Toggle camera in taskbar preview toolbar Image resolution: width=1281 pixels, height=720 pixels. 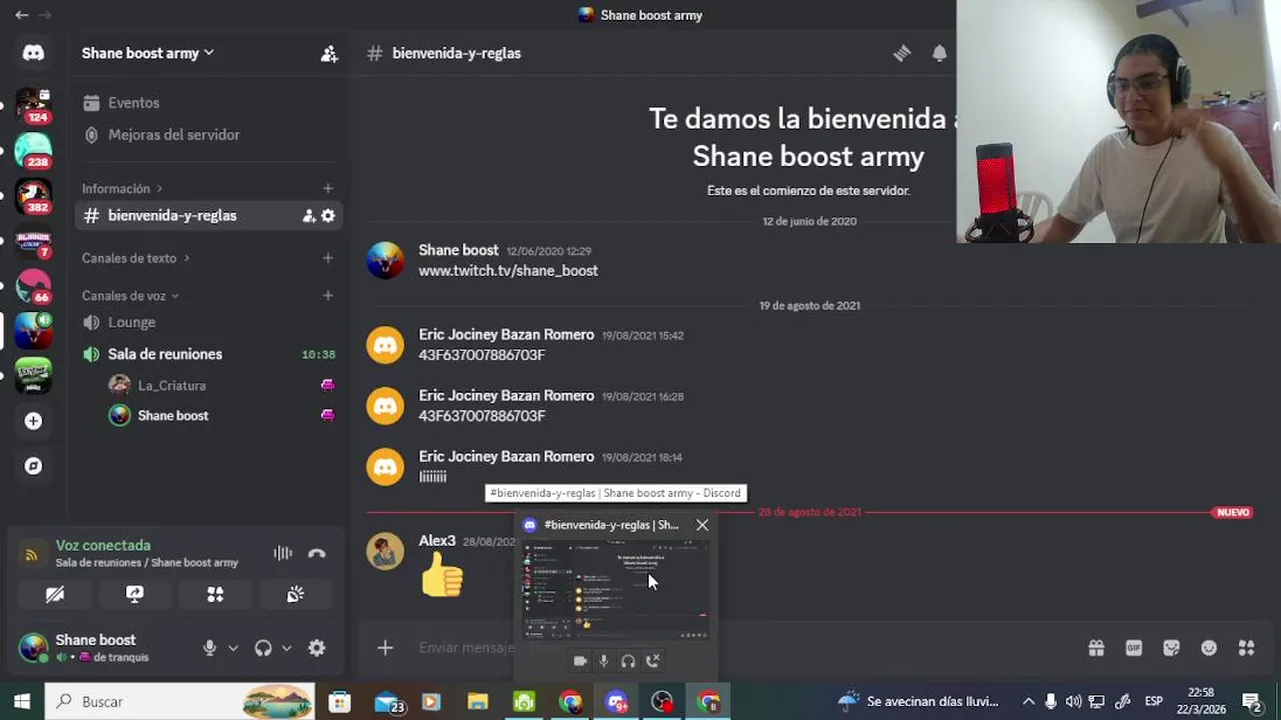[x=580, y=661]
